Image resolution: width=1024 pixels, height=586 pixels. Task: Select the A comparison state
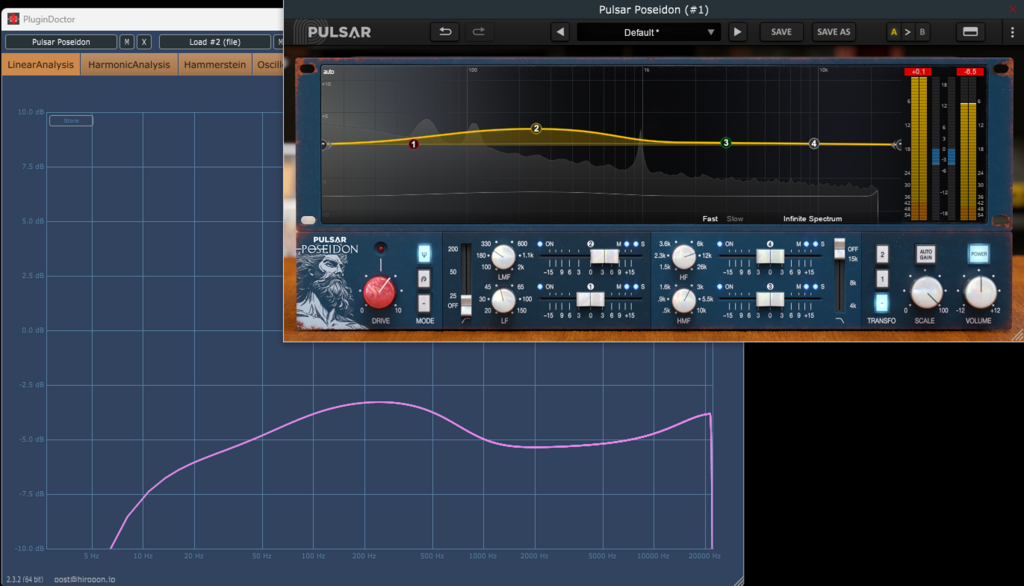point(893,32)
